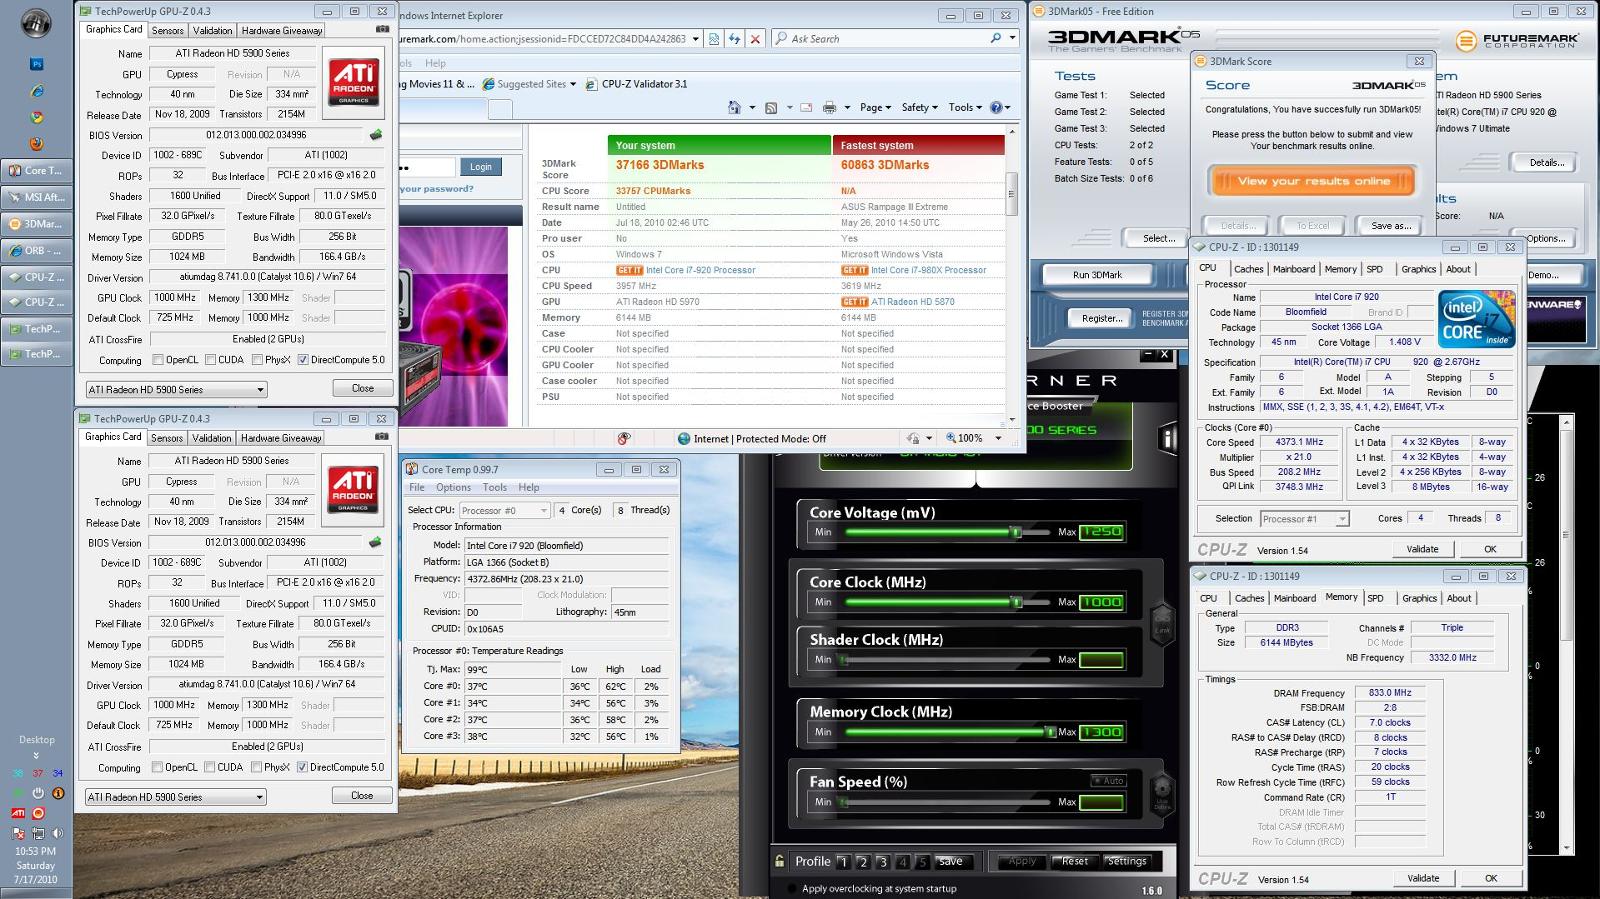Switch to MSI Afterburner taskbar button
Image resolution: width=1600 pixels, height=899 pixels.
37,197
